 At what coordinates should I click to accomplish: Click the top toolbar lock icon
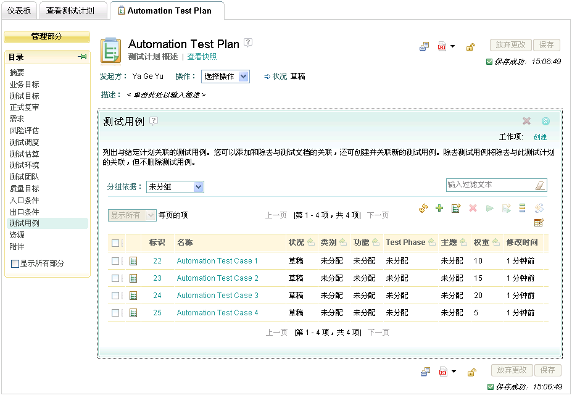point(470,47)
